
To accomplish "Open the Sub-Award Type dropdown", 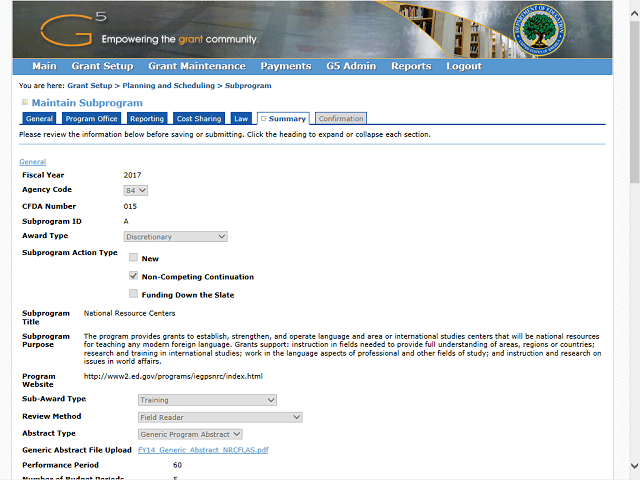I will pyautogui.click(x=207, y=400).
